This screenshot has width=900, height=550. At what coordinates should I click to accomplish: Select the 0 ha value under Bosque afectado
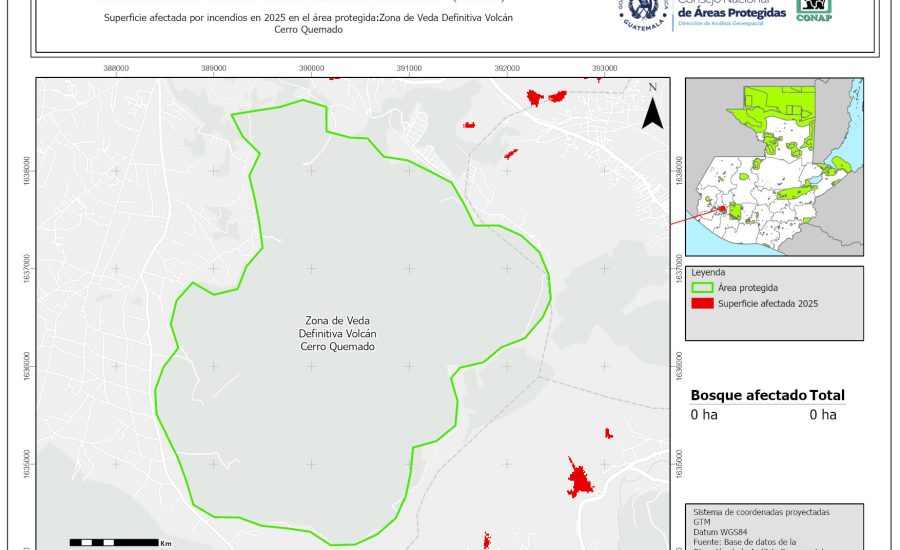pyautogui.click(x=704, y=415)
